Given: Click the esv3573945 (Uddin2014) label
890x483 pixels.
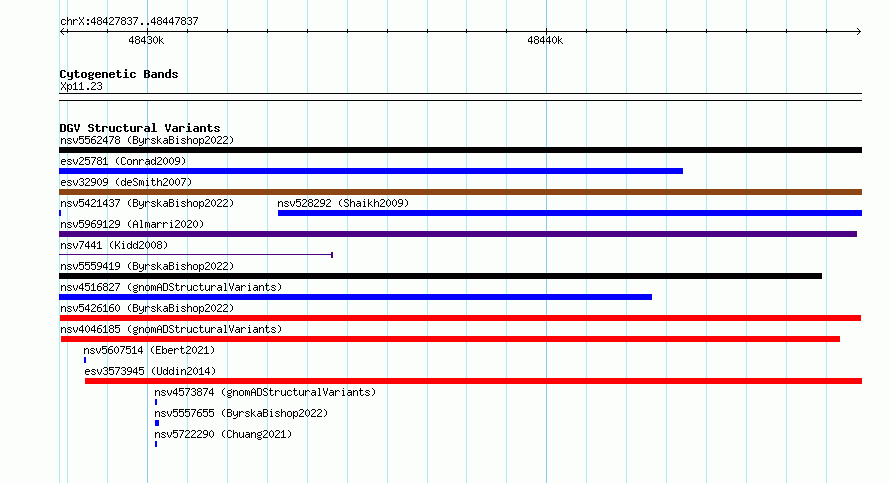Looking at the screenshot, I should click(150, 371).
